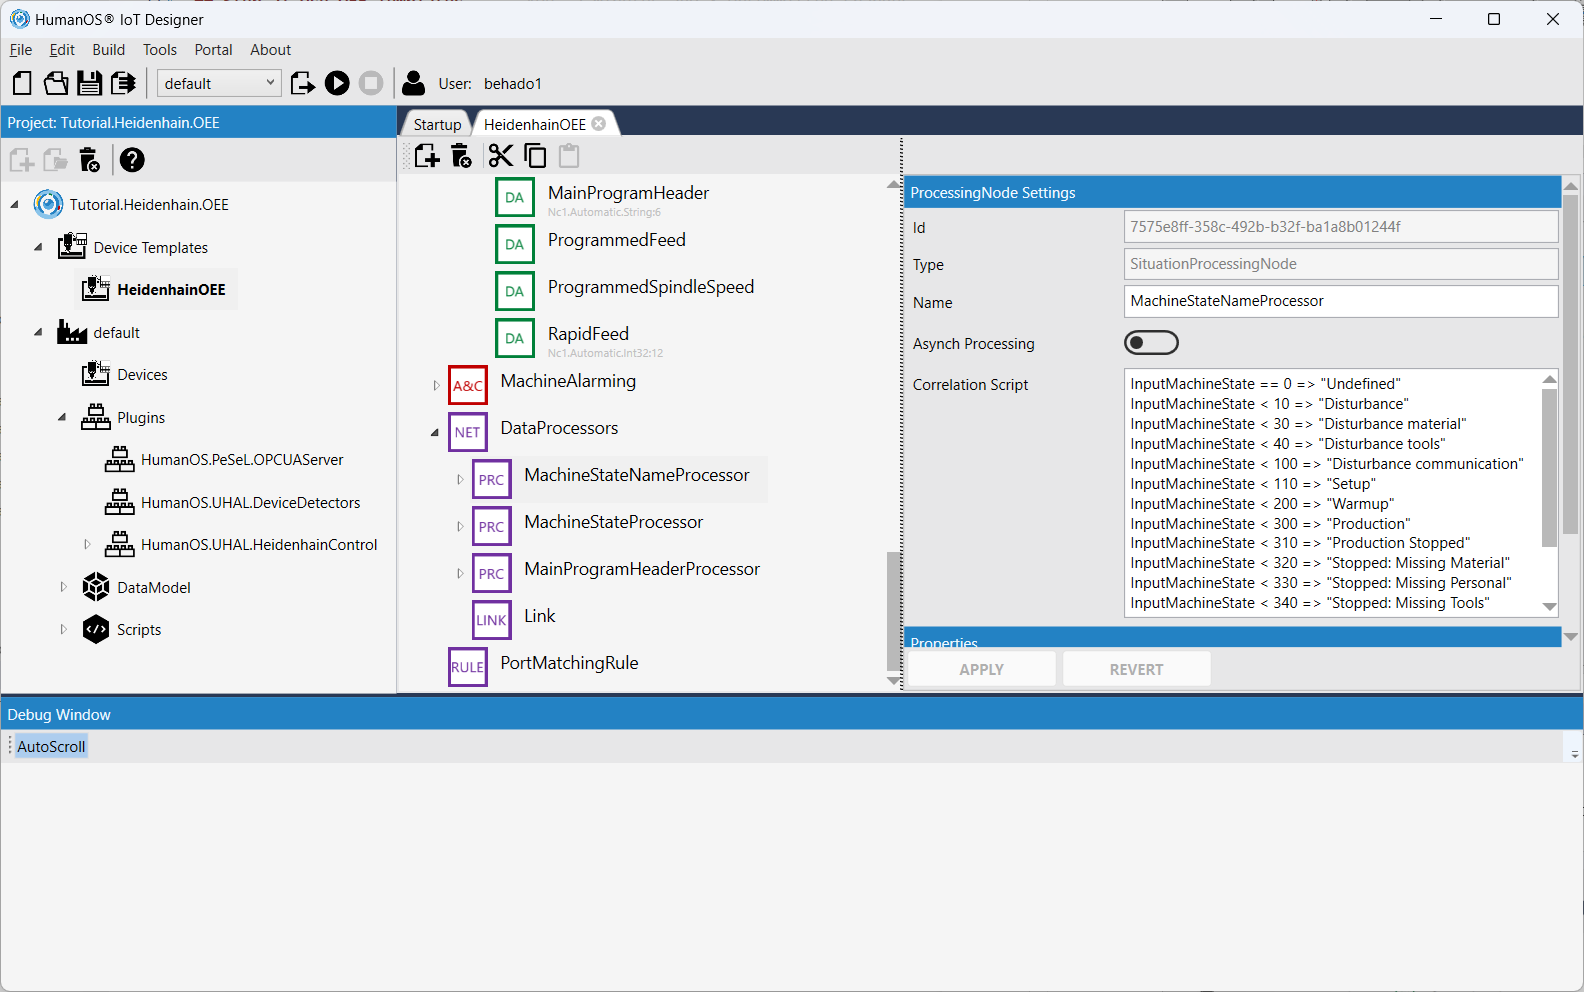Open the Tools menu

(x=160, y=50)
